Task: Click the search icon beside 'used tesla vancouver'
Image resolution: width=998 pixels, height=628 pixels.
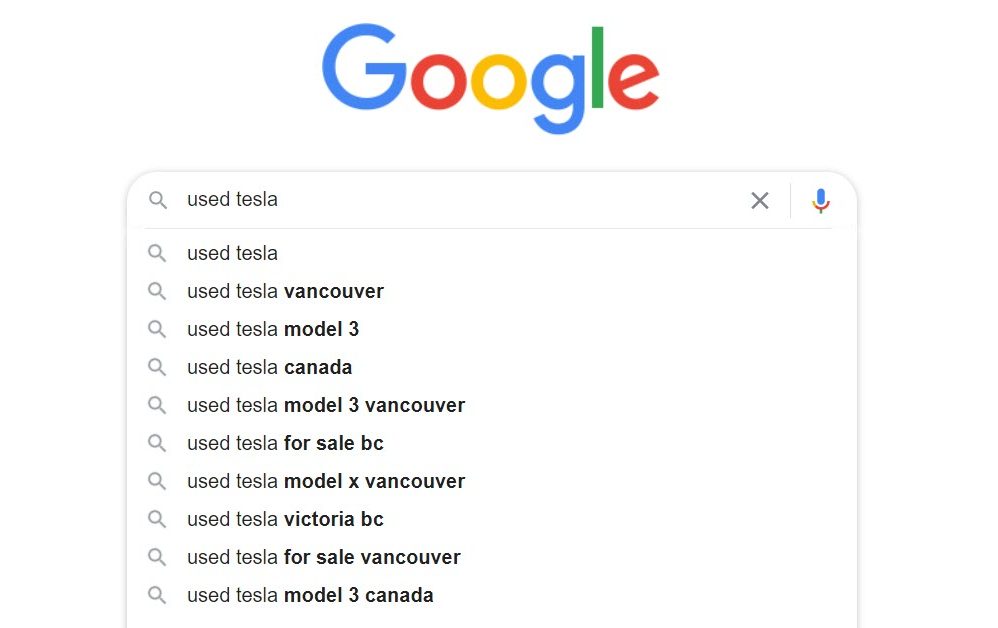Action: [157, 291]
